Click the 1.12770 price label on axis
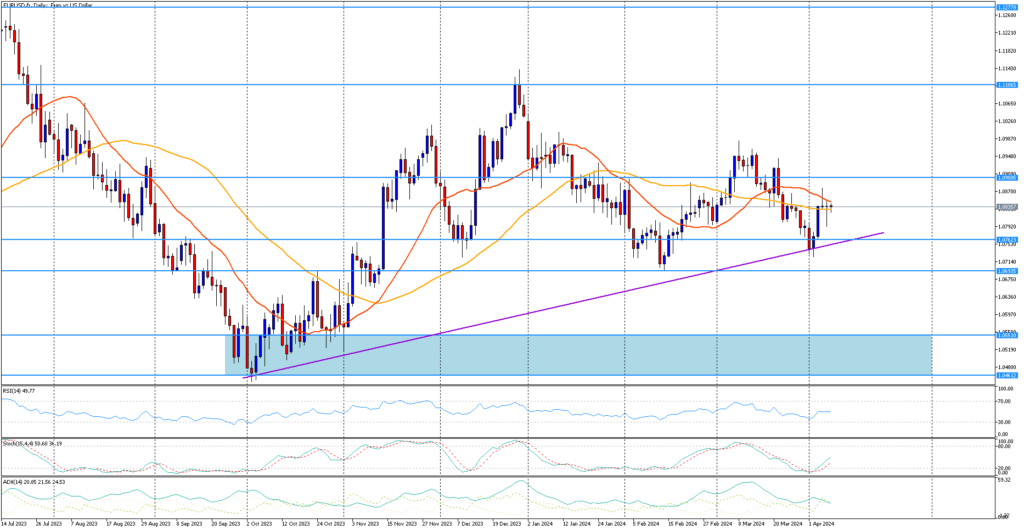Image resolution: width=1024 pixels, height=530 pixels. click(1007, 5)
